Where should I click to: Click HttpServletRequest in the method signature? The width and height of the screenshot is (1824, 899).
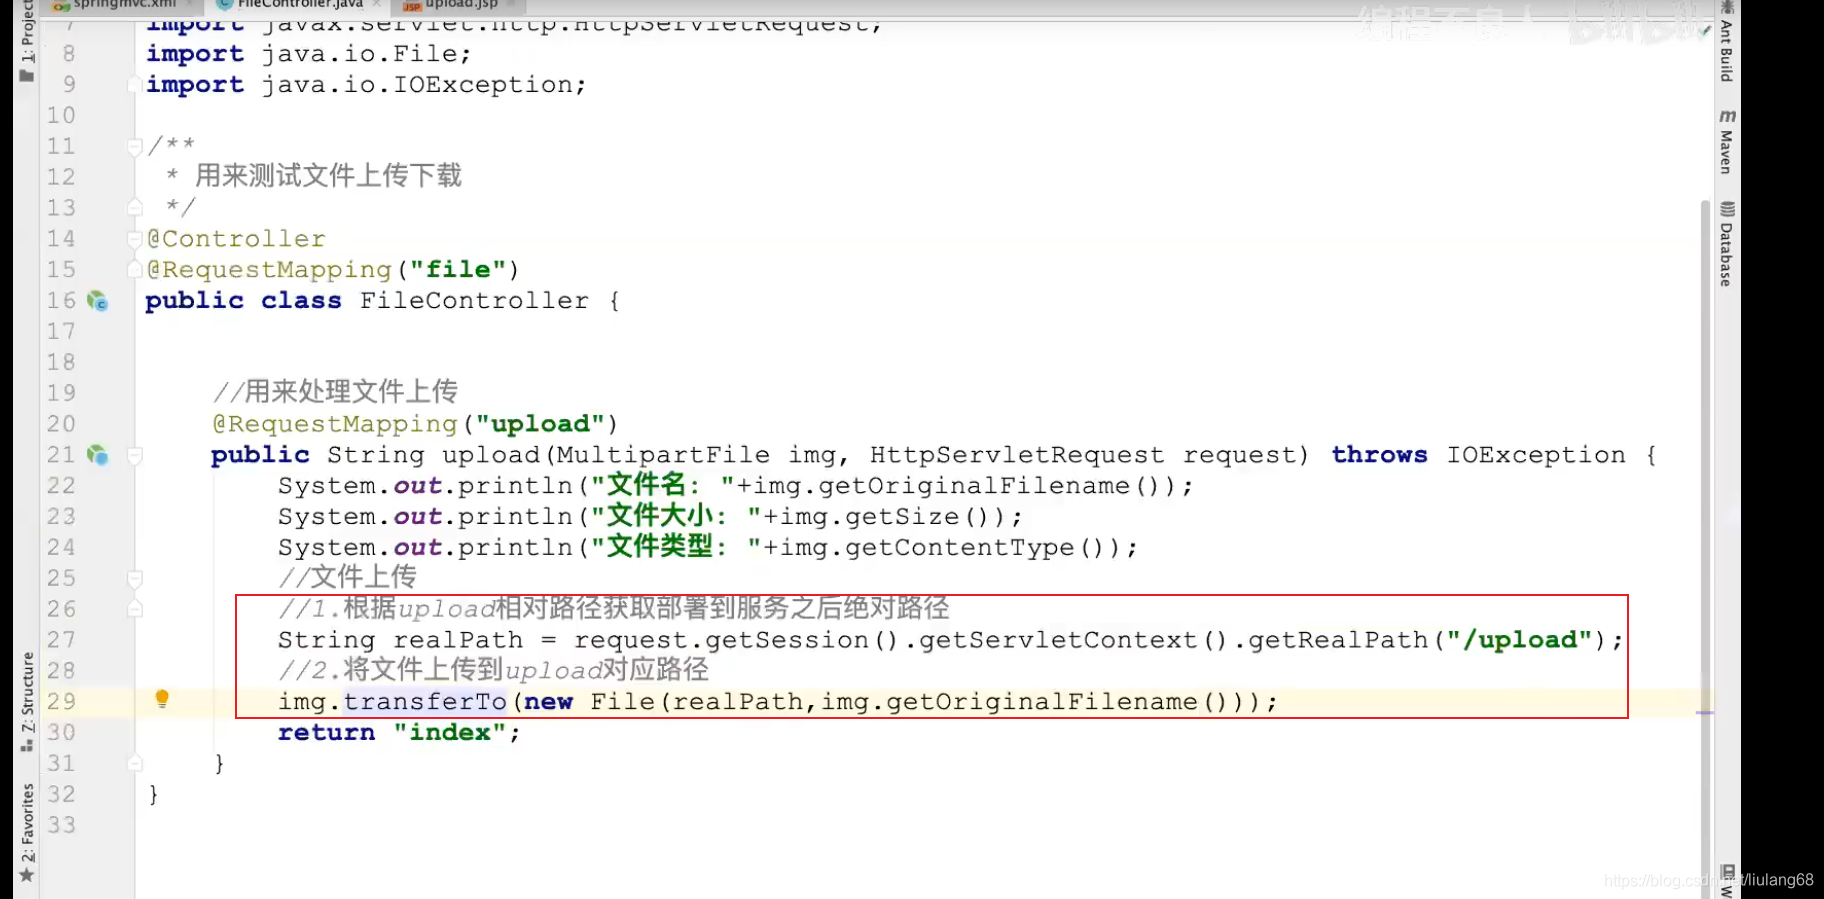[1017, 455]
